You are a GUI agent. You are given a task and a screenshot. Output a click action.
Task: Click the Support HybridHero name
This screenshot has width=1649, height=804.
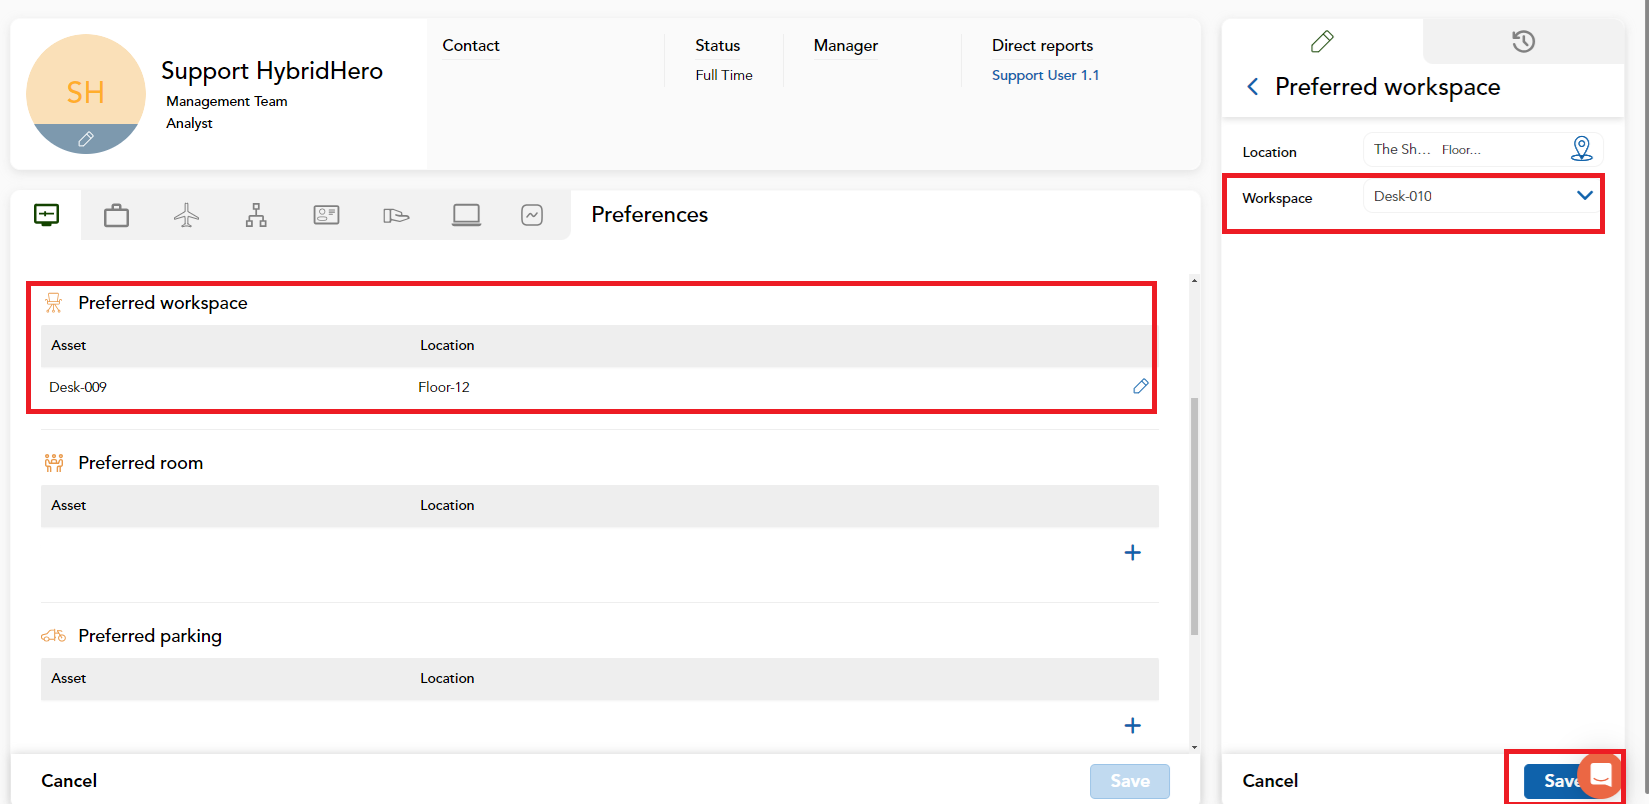(272, 71)
